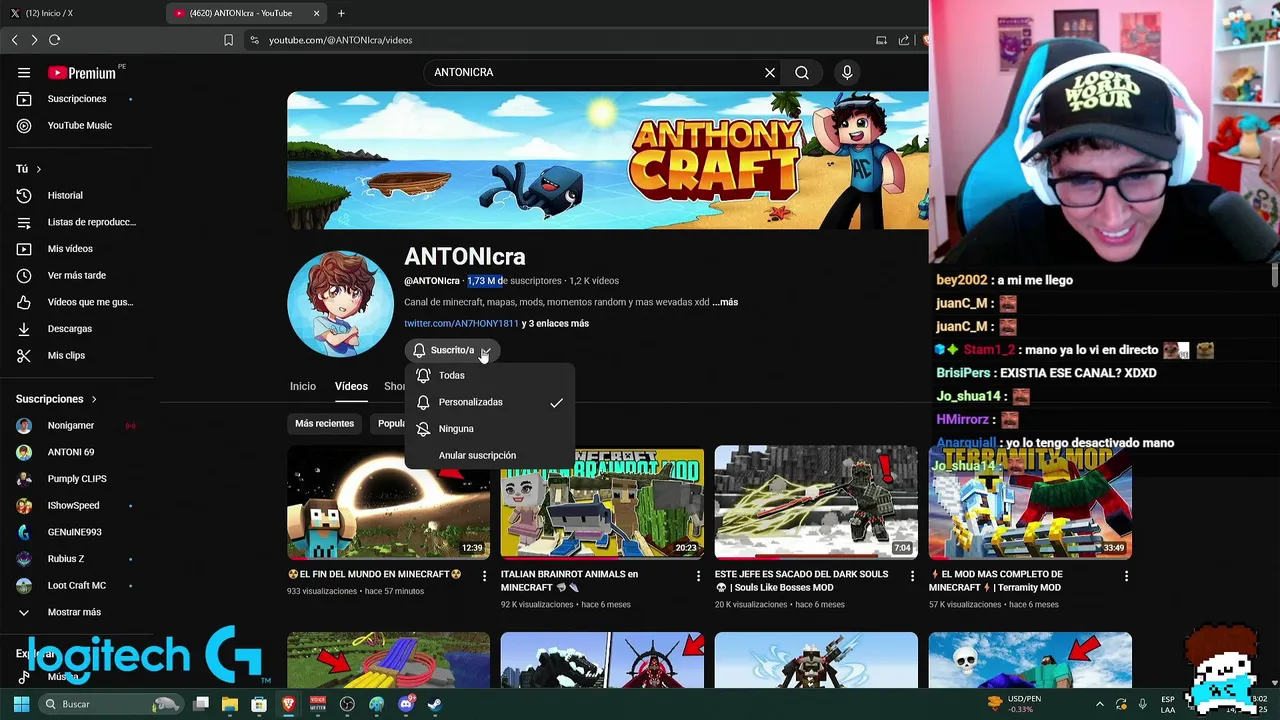Bookmark this page in the address bar
The width and height of the screenshot is (1280, 720).
click(x=228, y=40)
